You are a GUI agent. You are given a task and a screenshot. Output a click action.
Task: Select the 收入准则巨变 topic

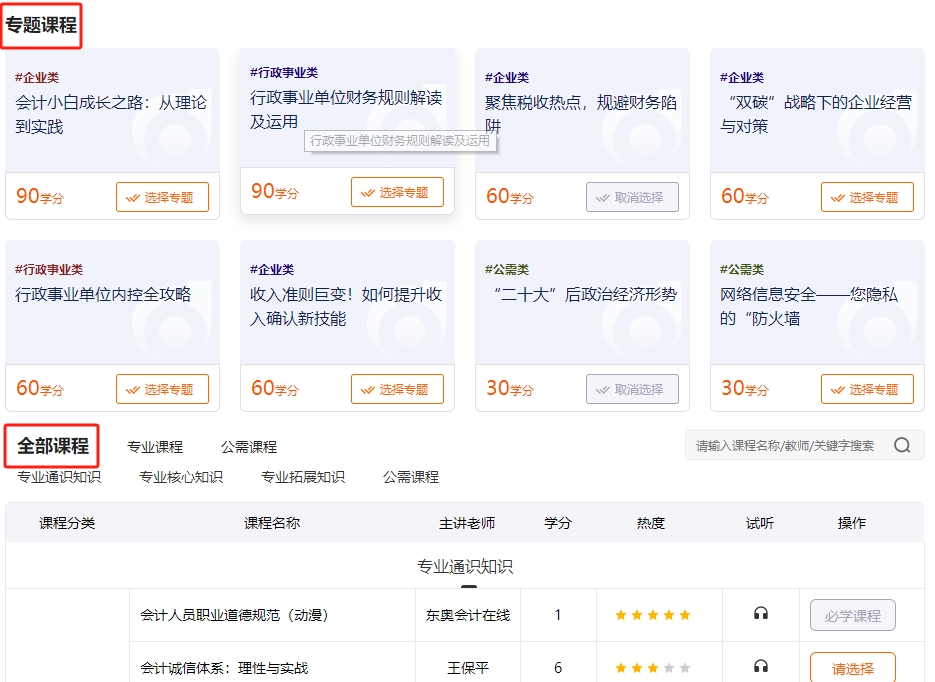click(x=397, y=388)
